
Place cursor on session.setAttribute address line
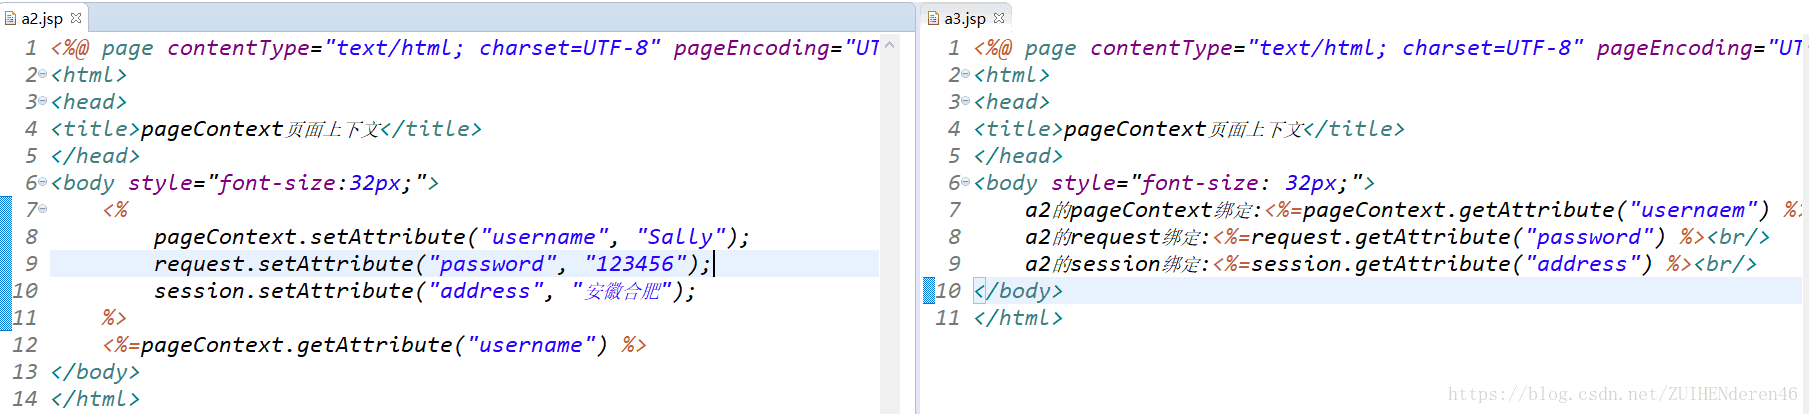pyautogui.click(x=424, y=291)
